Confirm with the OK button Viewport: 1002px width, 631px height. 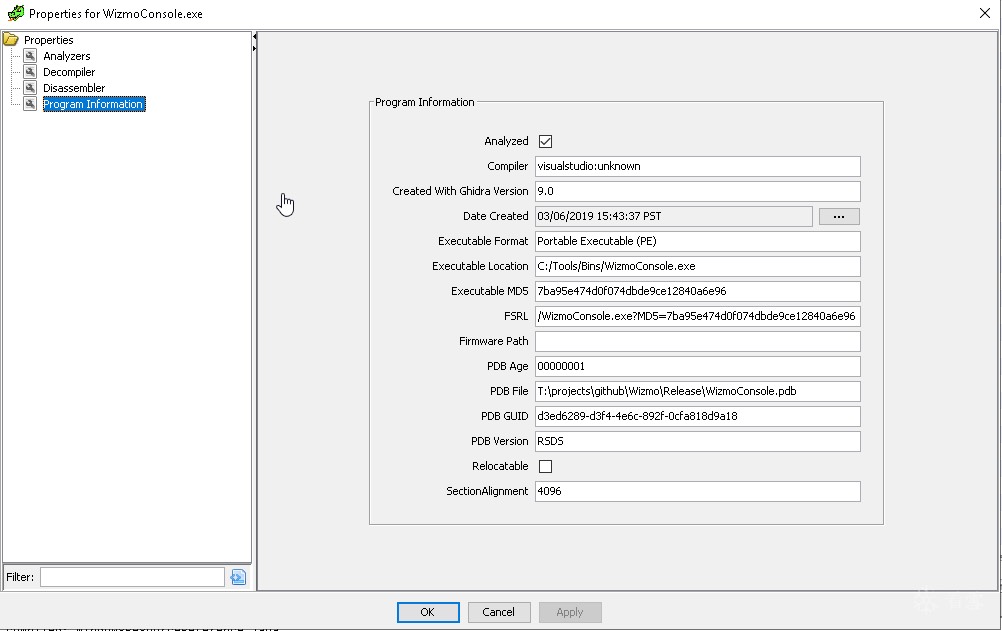point(428,612)
